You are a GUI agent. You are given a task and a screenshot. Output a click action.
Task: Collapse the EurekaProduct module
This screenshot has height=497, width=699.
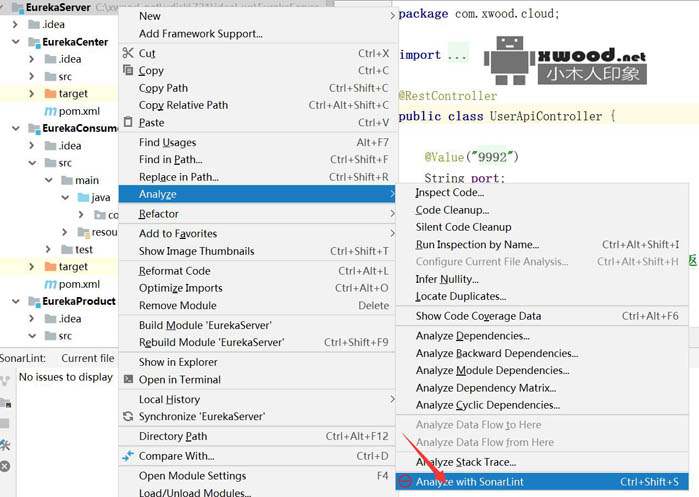(x=16, y=301)
